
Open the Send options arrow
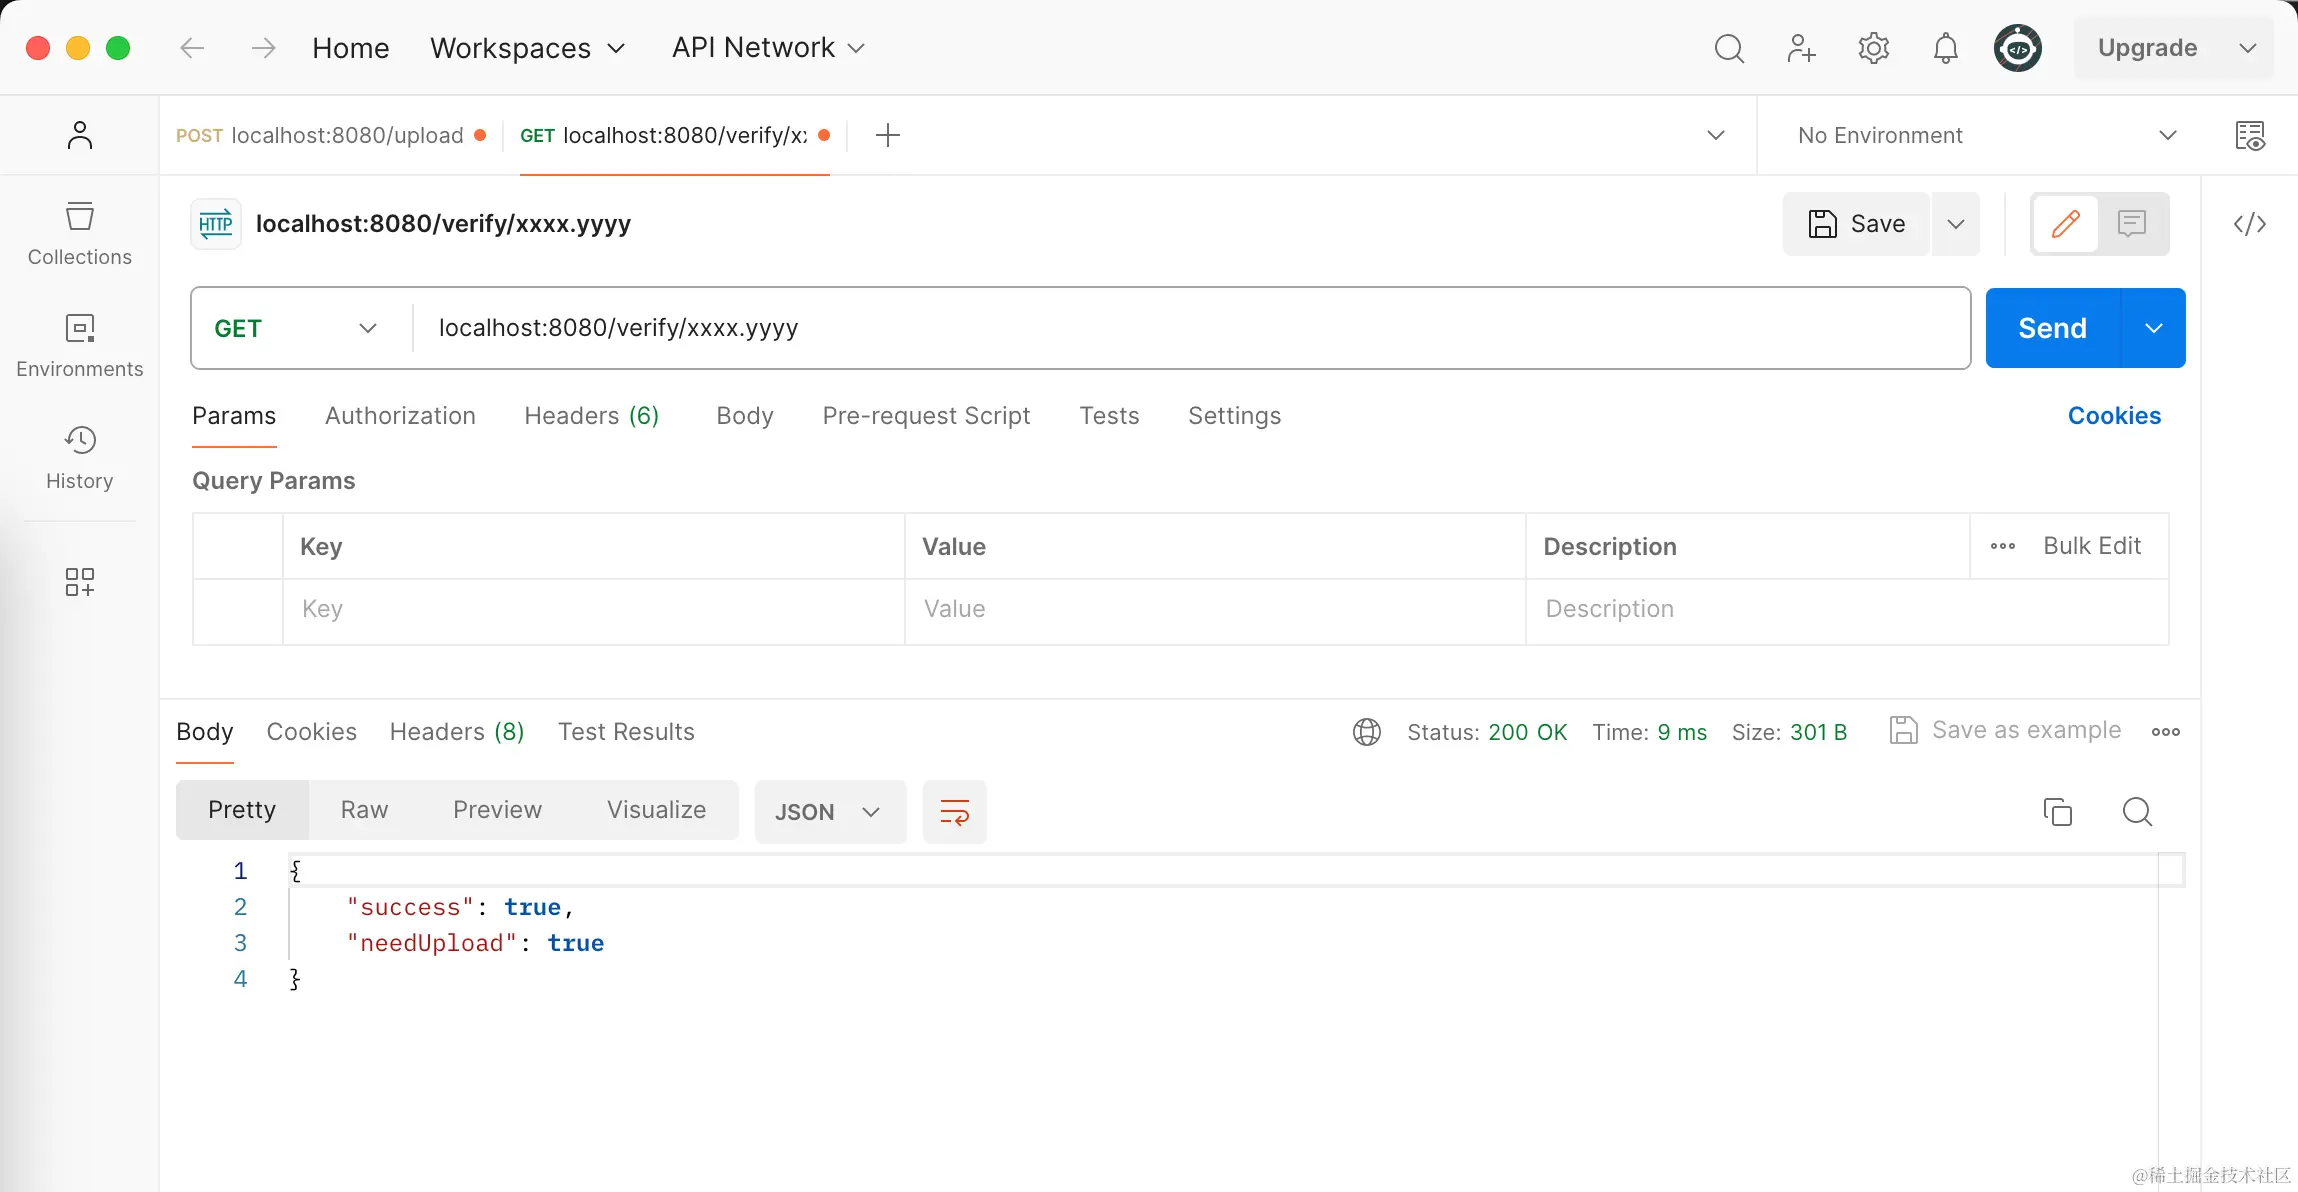2154,328
